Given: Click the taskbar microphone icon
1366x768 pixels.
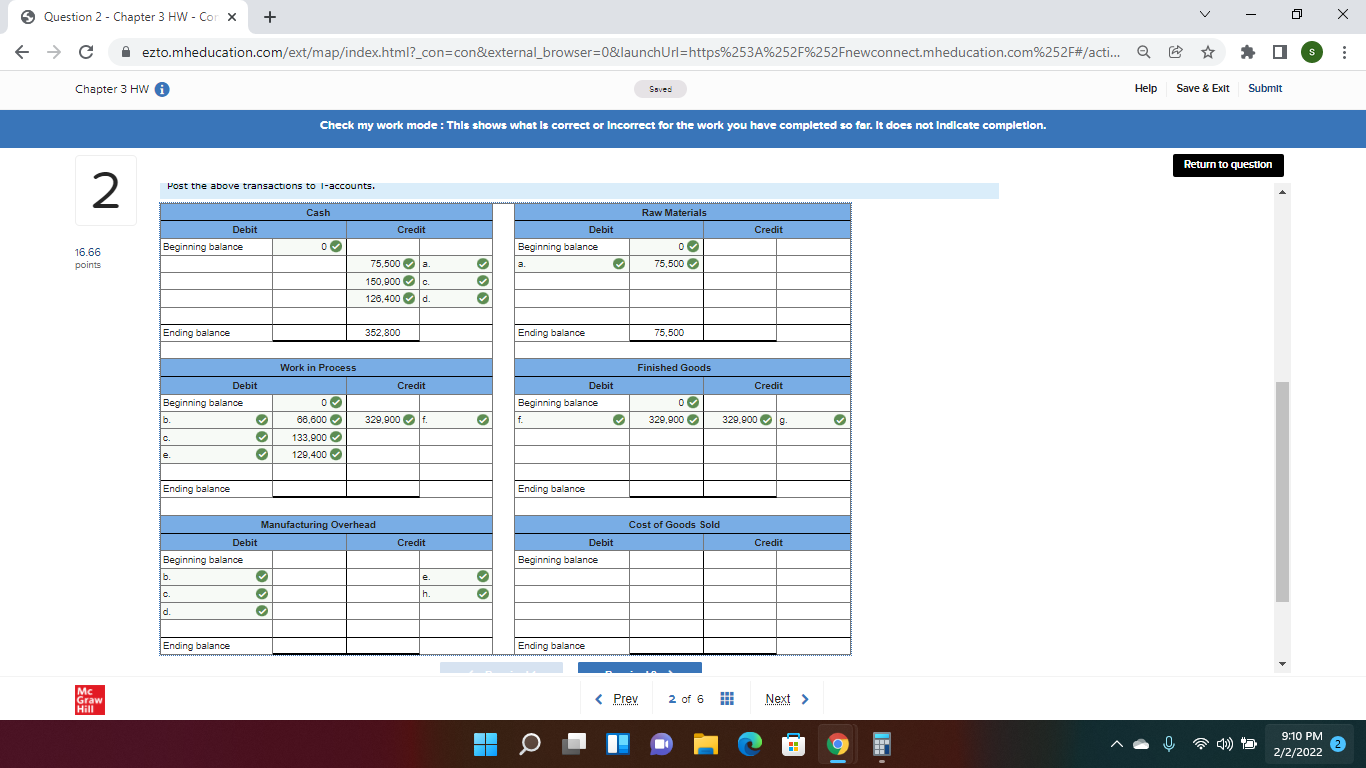Looking at the screenshot, I should [1167, 746].
